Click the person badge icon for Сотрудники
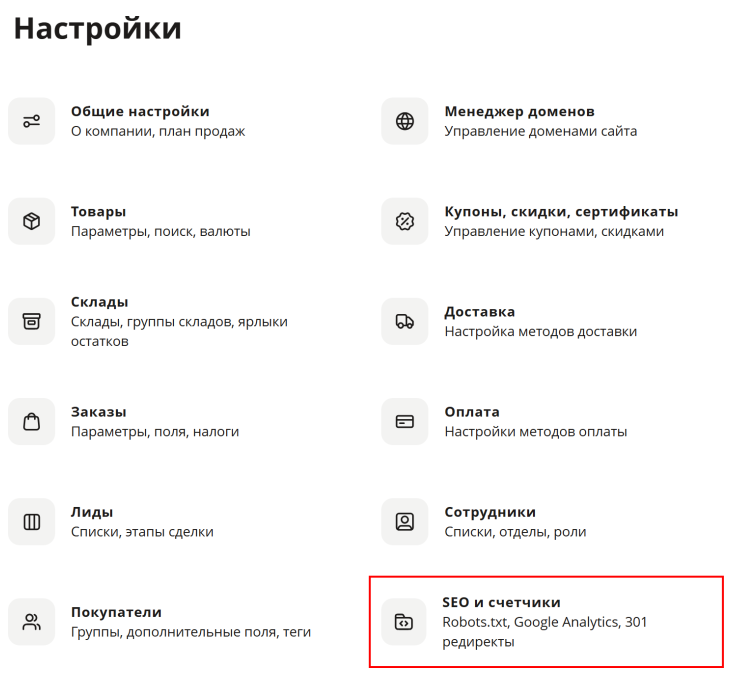The width and height of the screenshot is (740, 684). [x=405, y=522]
